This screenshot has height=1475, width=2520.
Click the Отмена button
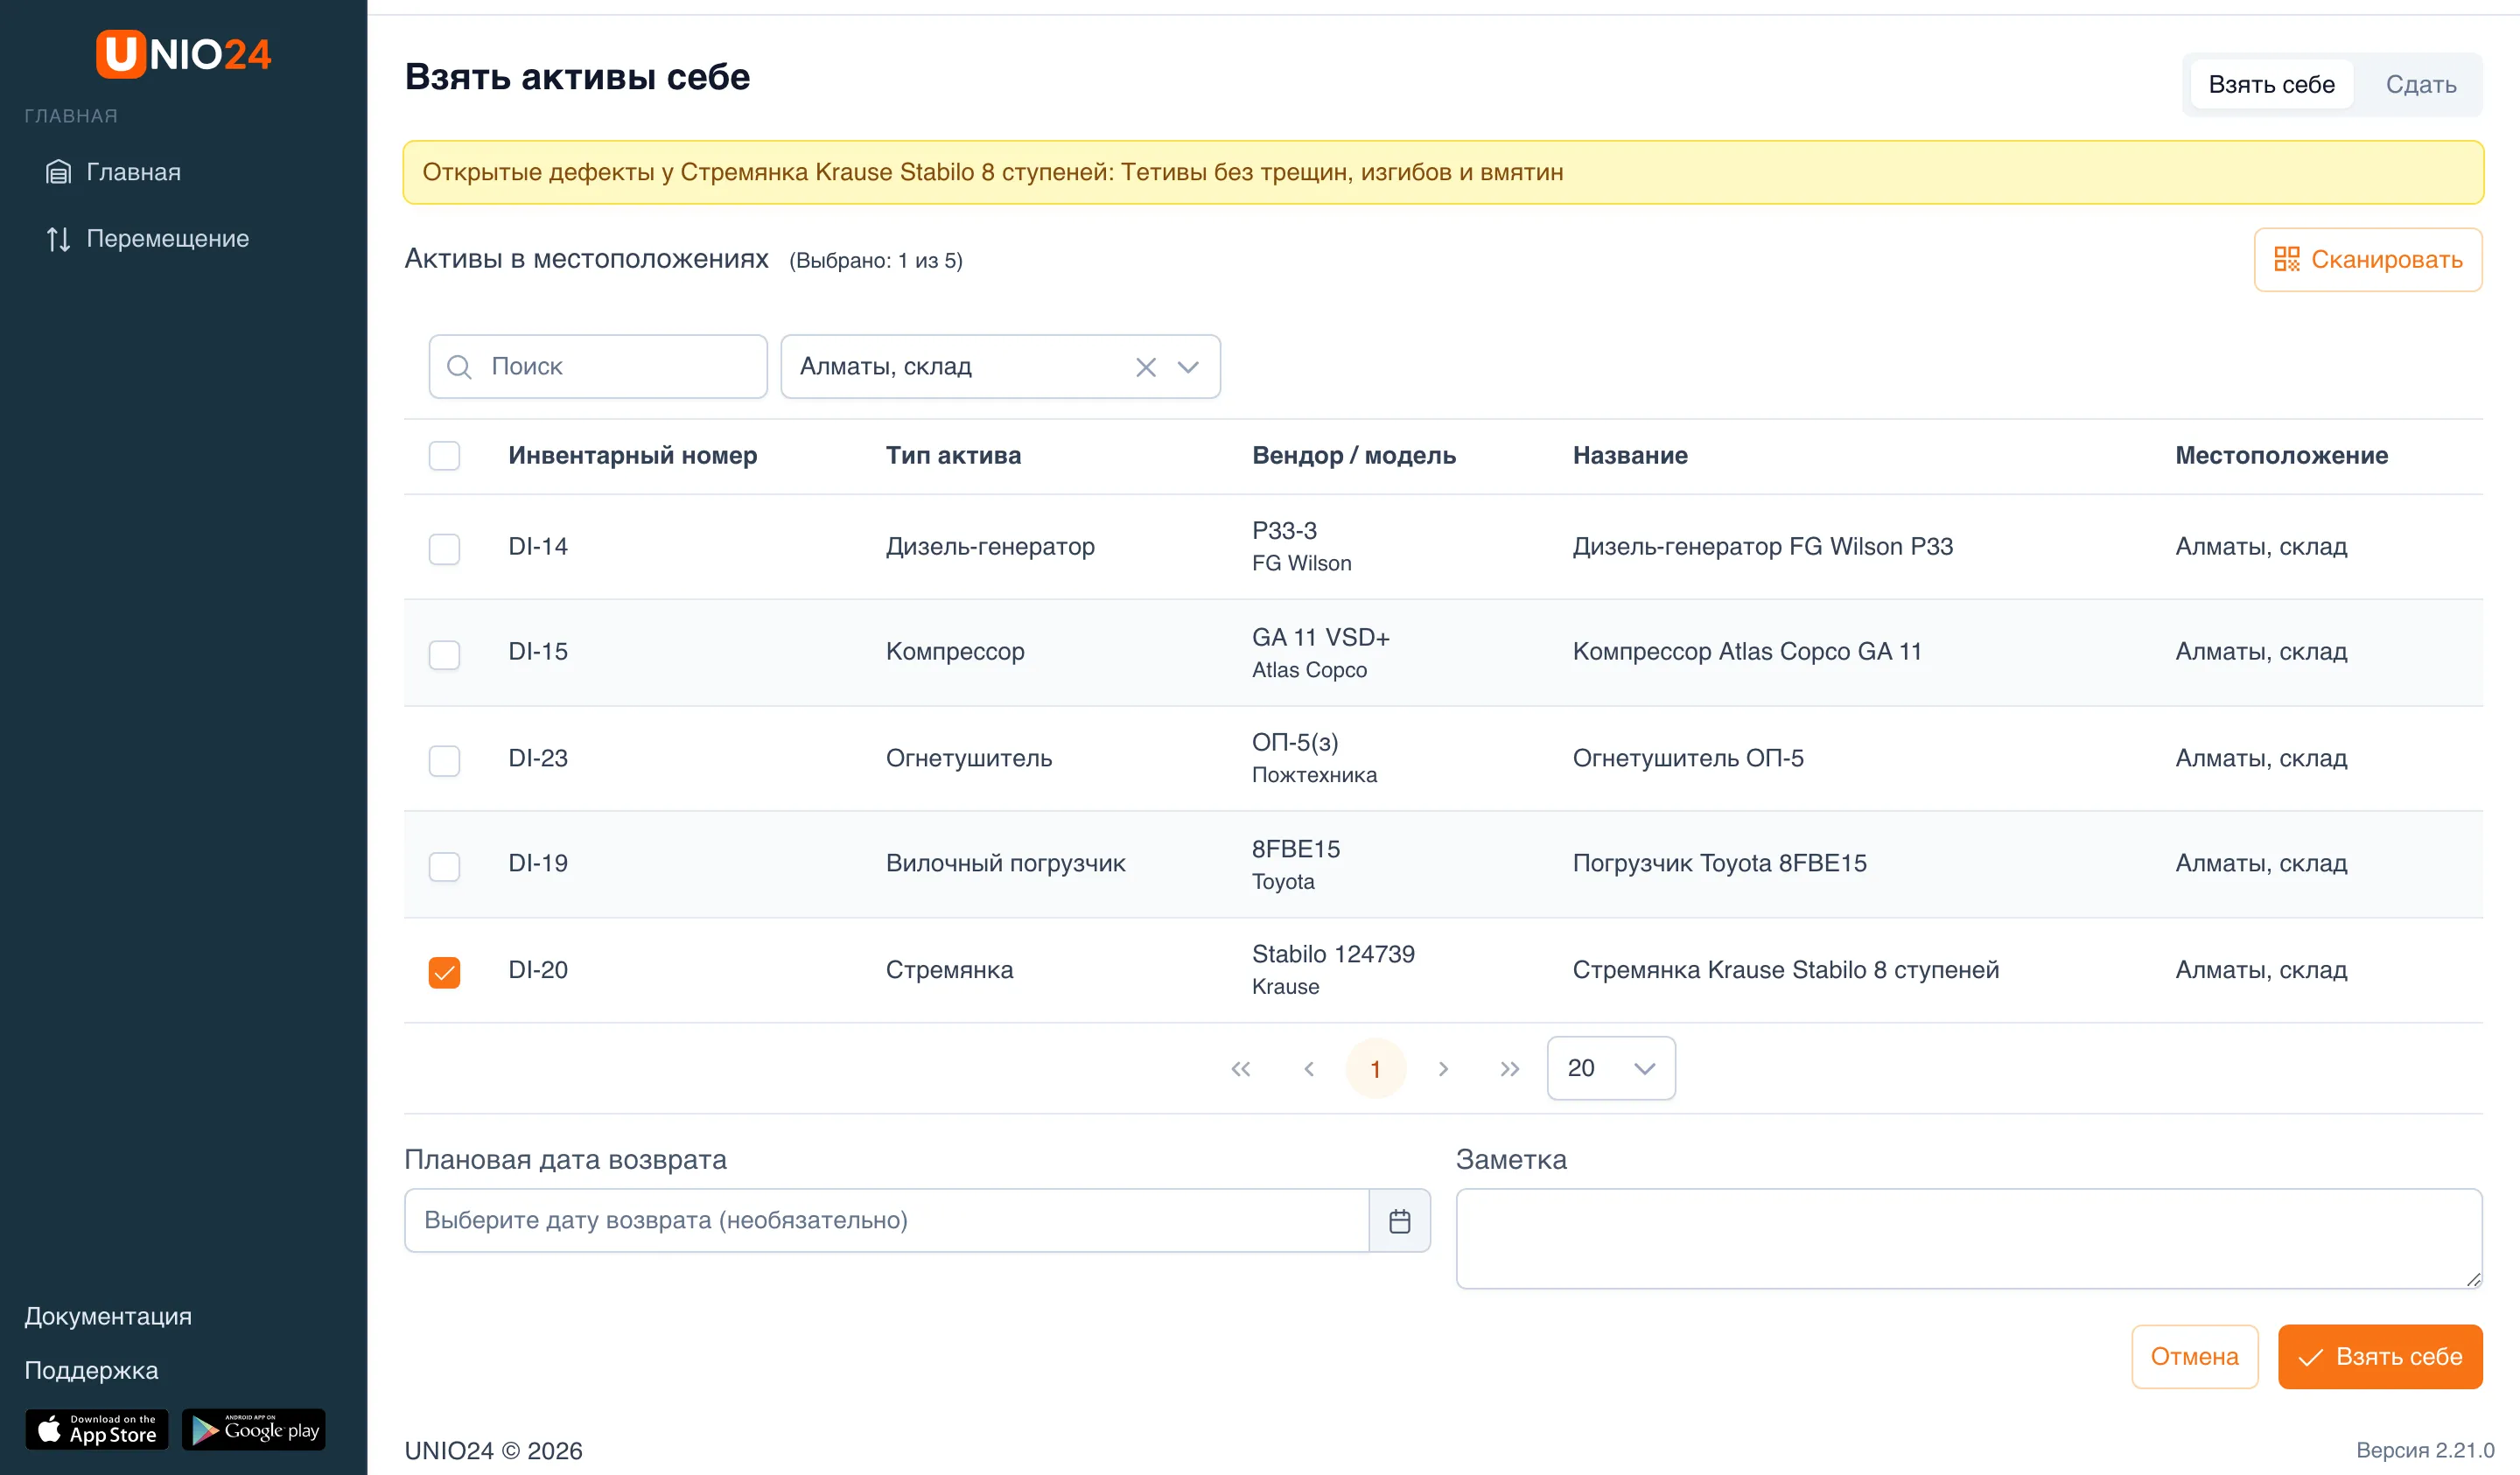2194,1357
